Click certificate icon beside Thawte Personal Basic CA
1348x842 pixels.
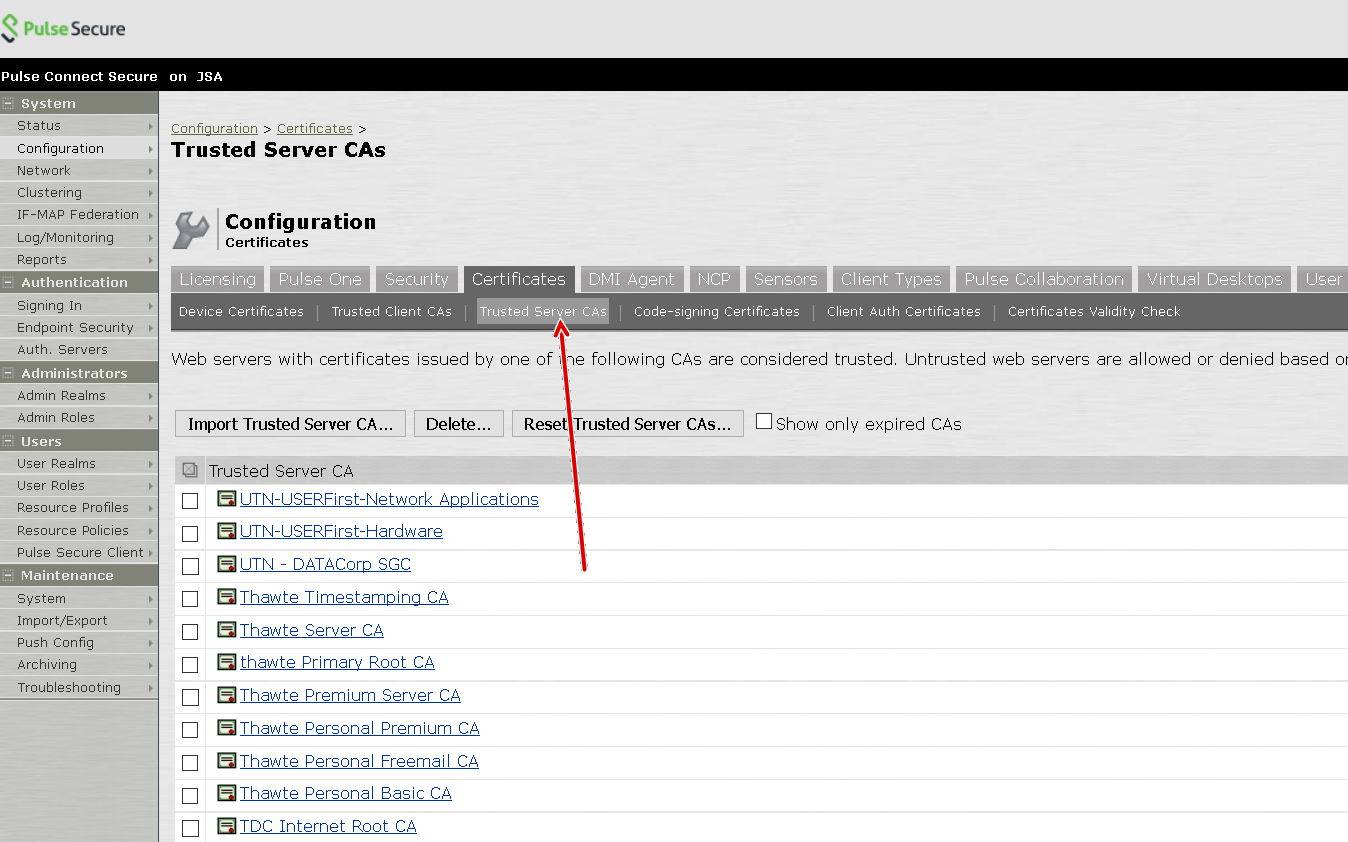tap(227, 793)
